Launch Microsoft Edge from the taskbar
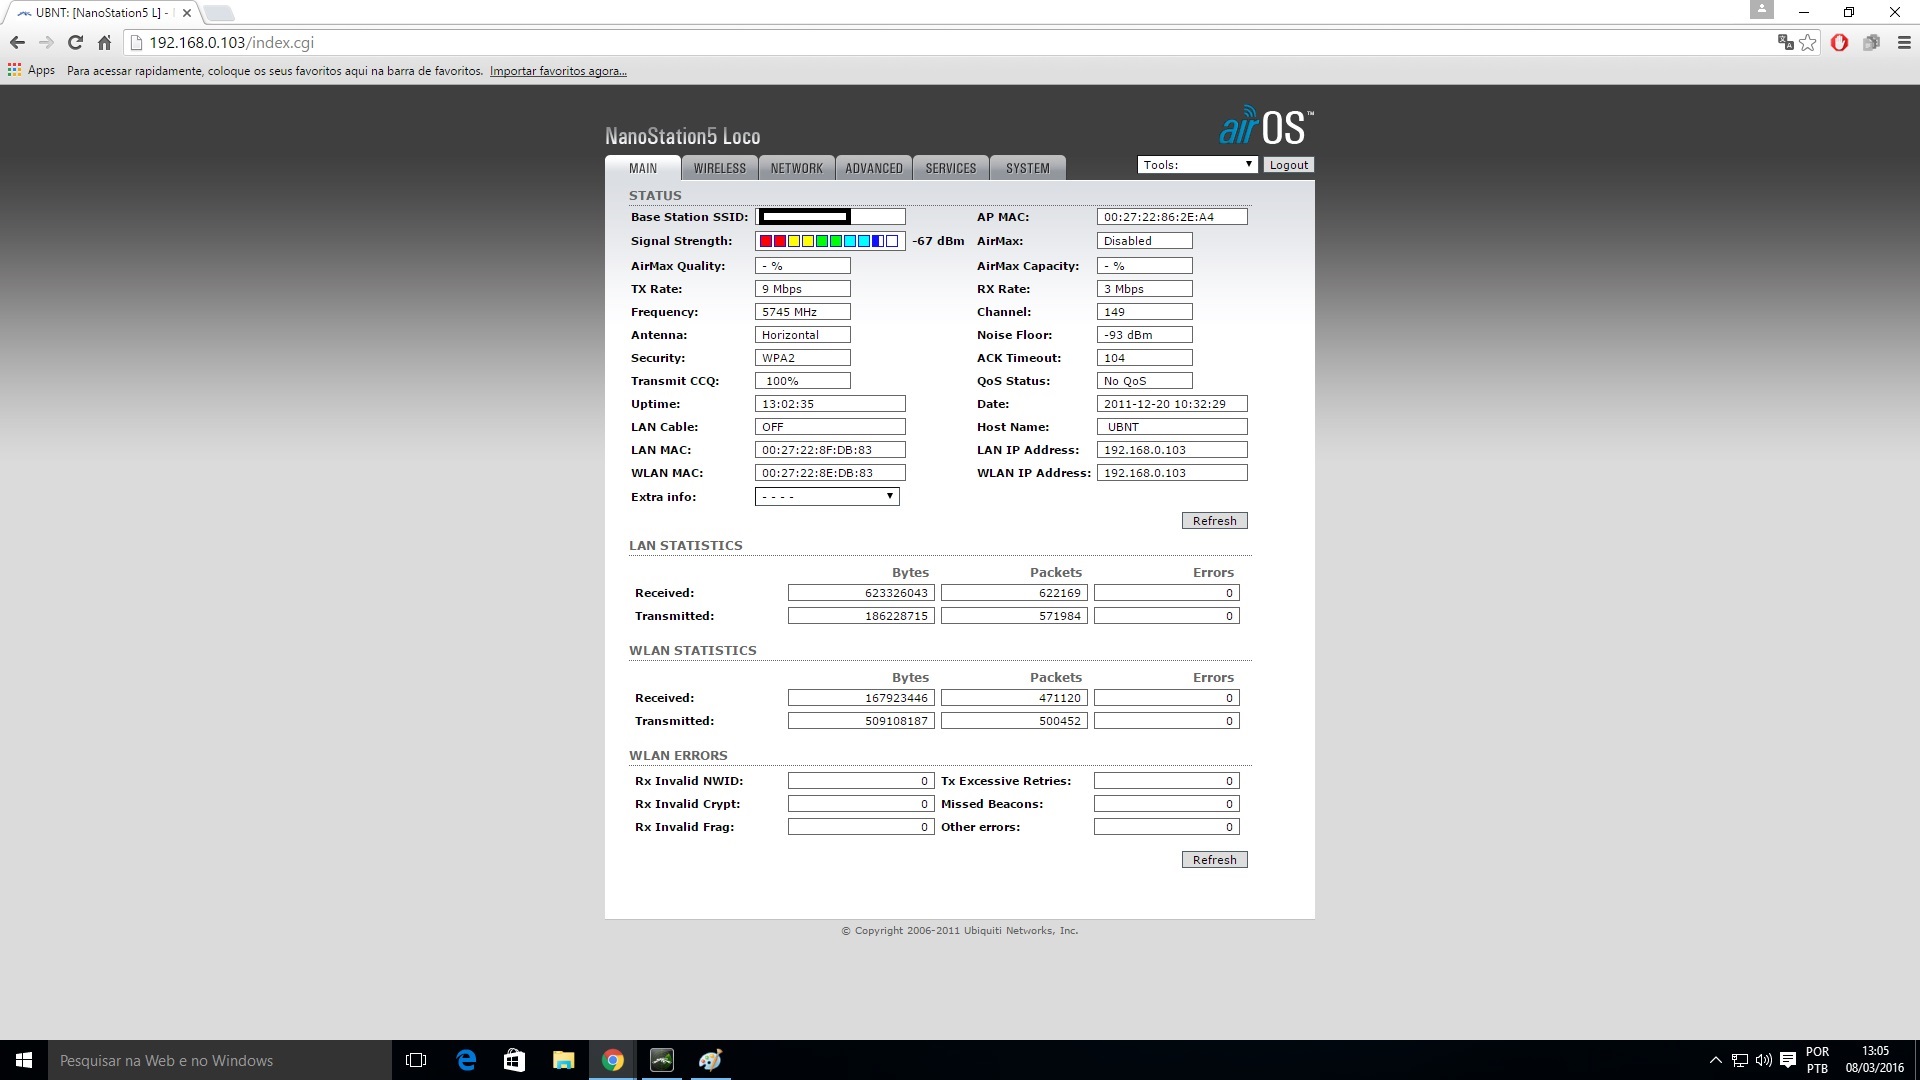 pos(466,1060)
